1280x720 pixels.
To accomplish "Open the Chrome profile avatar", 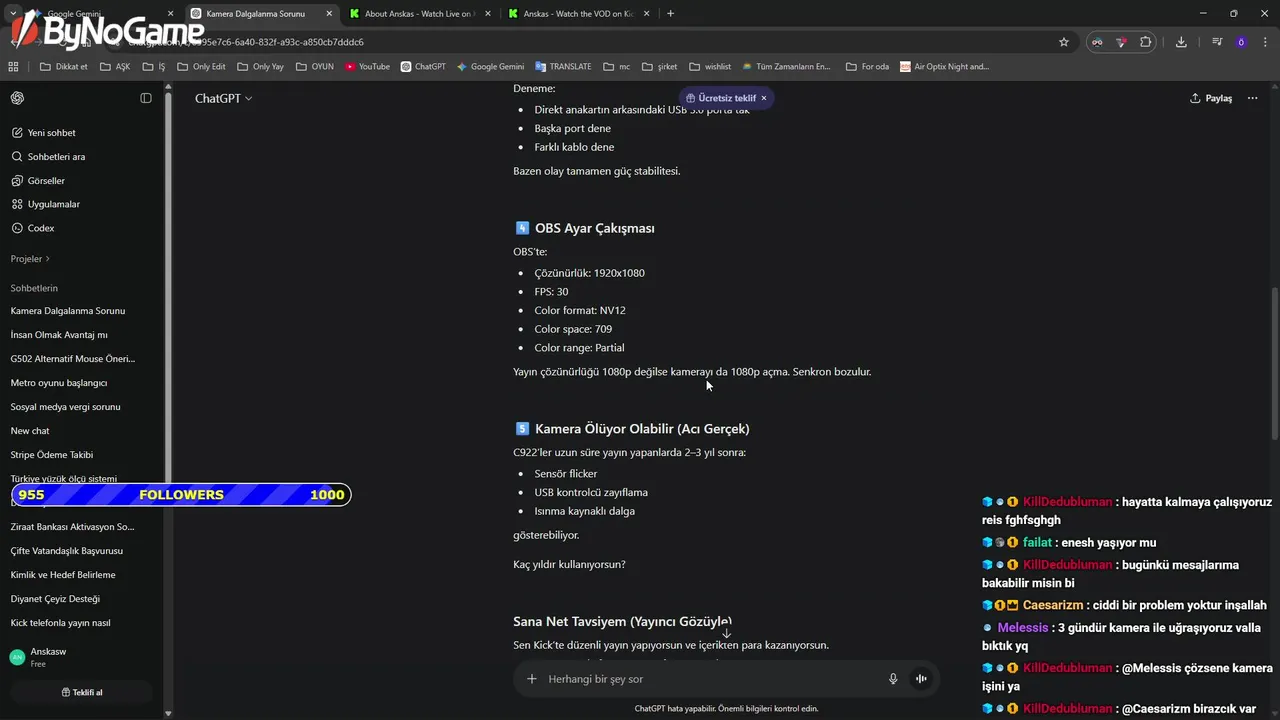I will pos(1241,42).
